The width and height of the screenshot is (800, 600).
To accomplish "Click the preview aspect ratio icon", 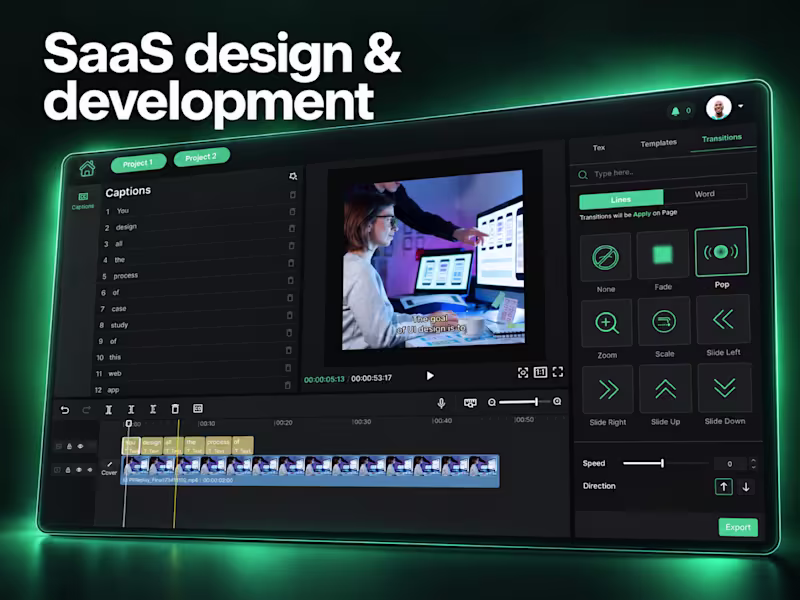I will coord(540,372).
